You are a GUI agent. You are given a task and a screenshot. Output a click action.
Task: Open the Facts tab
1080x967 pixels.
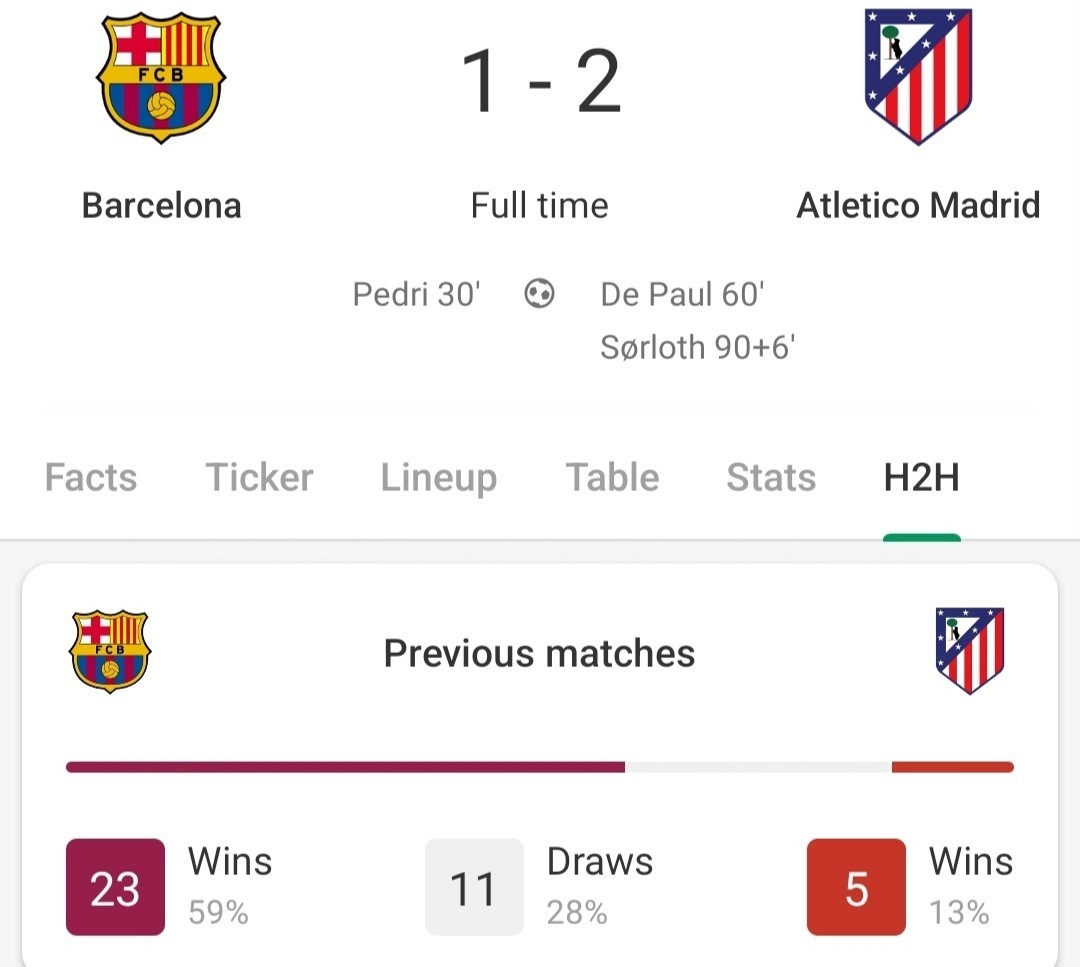91,477
